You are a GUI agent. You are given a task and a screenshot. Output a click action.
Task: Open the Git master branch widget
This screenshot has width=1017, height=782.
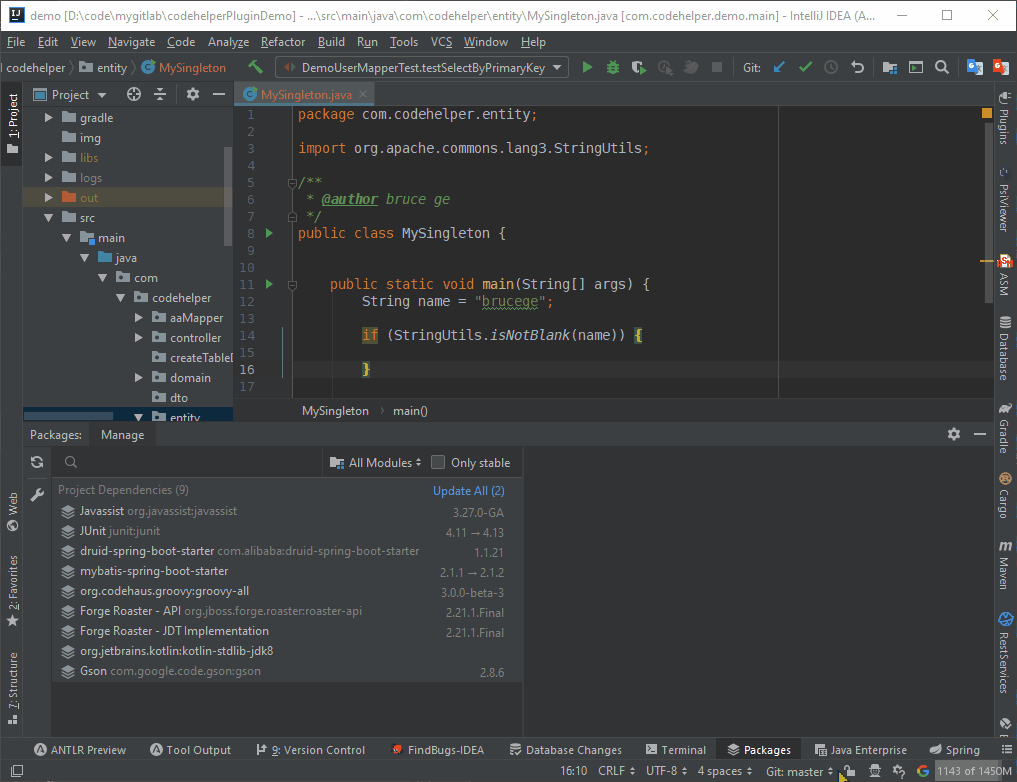[799, 771]
